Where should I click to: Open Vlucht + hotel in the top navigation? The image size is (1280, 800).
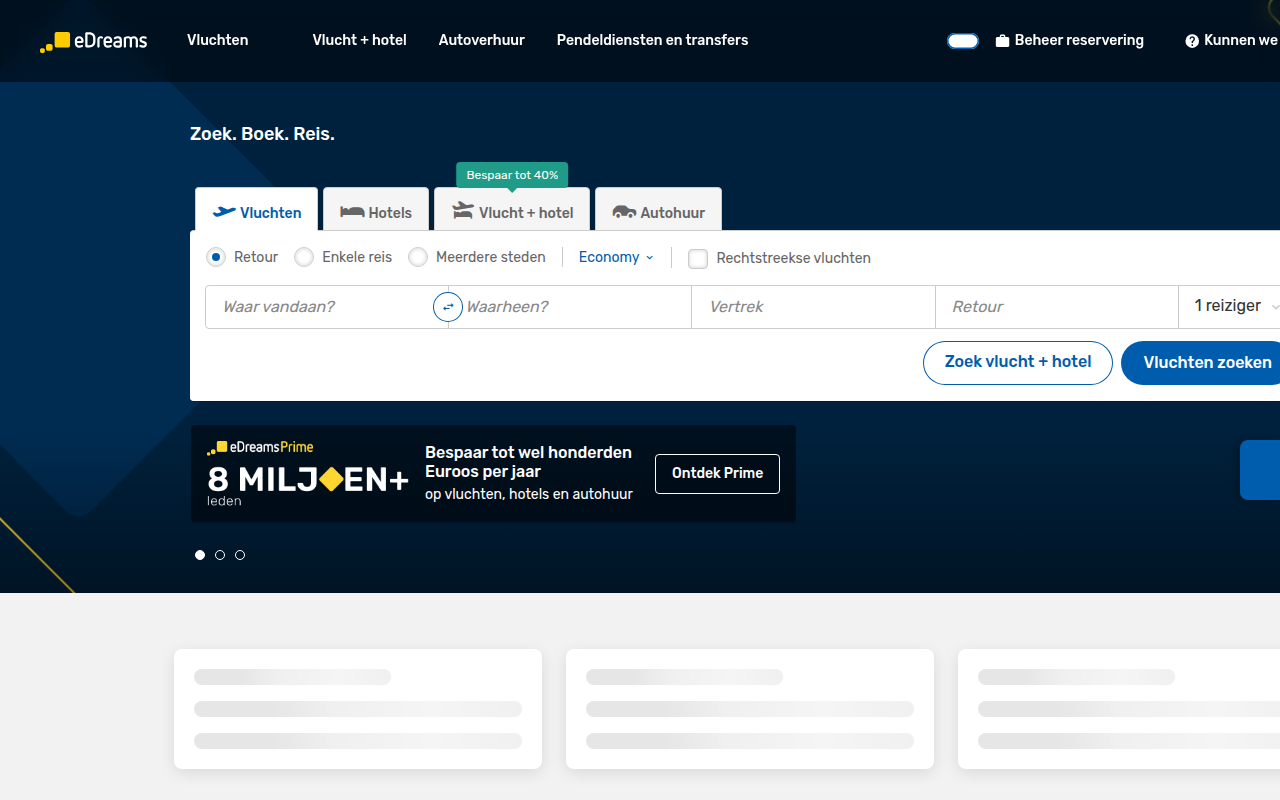tap(360, 40)
